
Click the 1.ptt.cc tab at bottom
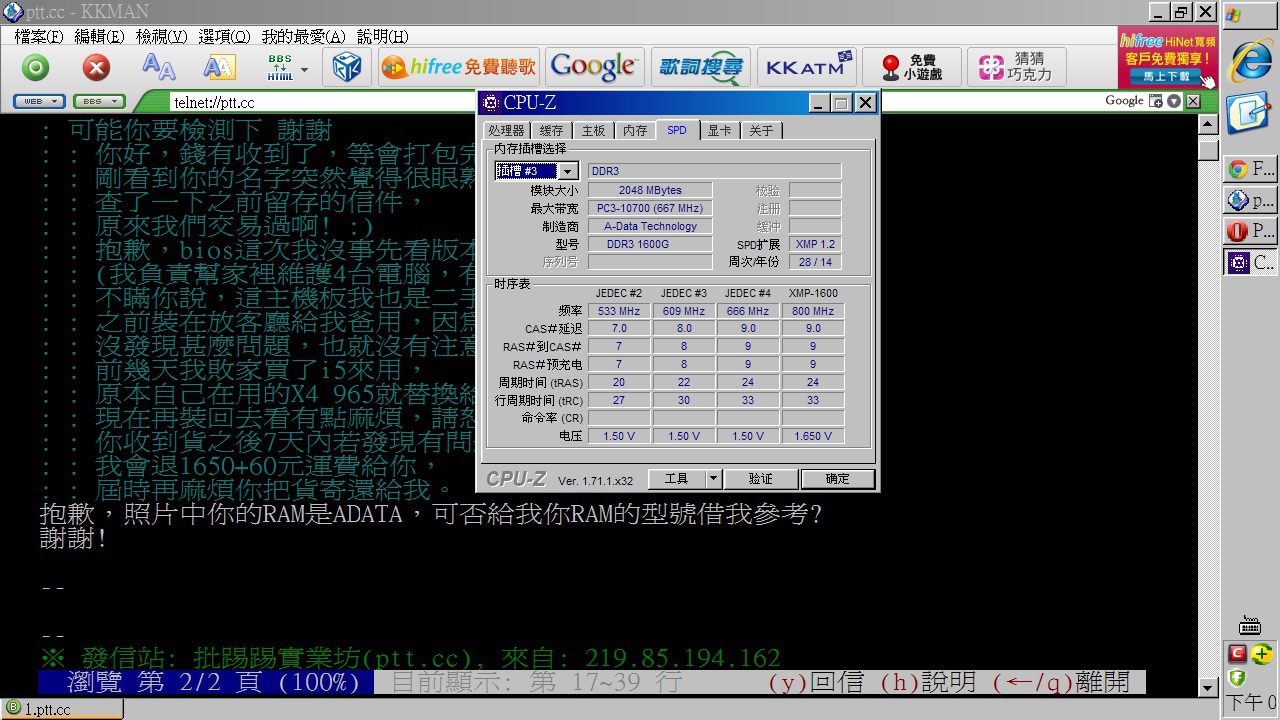(x=62, y=709)
